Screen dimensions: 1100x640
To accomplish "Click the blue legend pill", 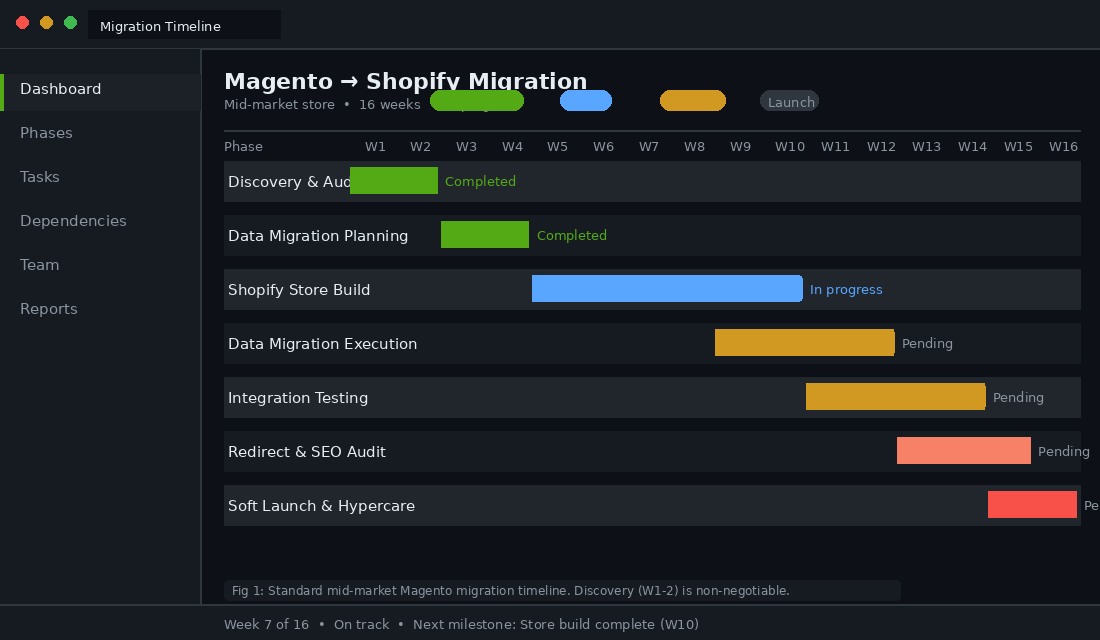I will pyautogui.click(x=586, y=101).
